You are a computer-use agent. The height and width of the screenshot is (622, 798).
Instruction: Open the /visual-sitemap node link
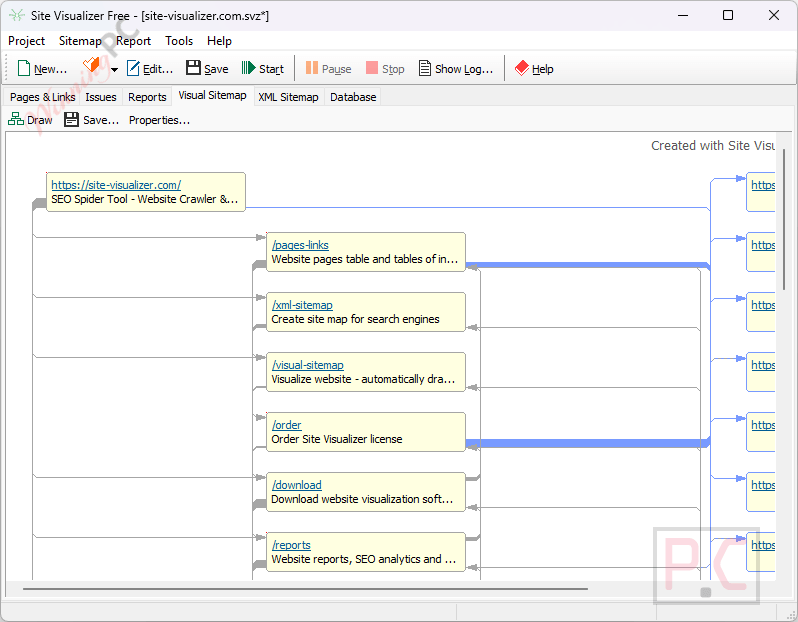(308, 365)
